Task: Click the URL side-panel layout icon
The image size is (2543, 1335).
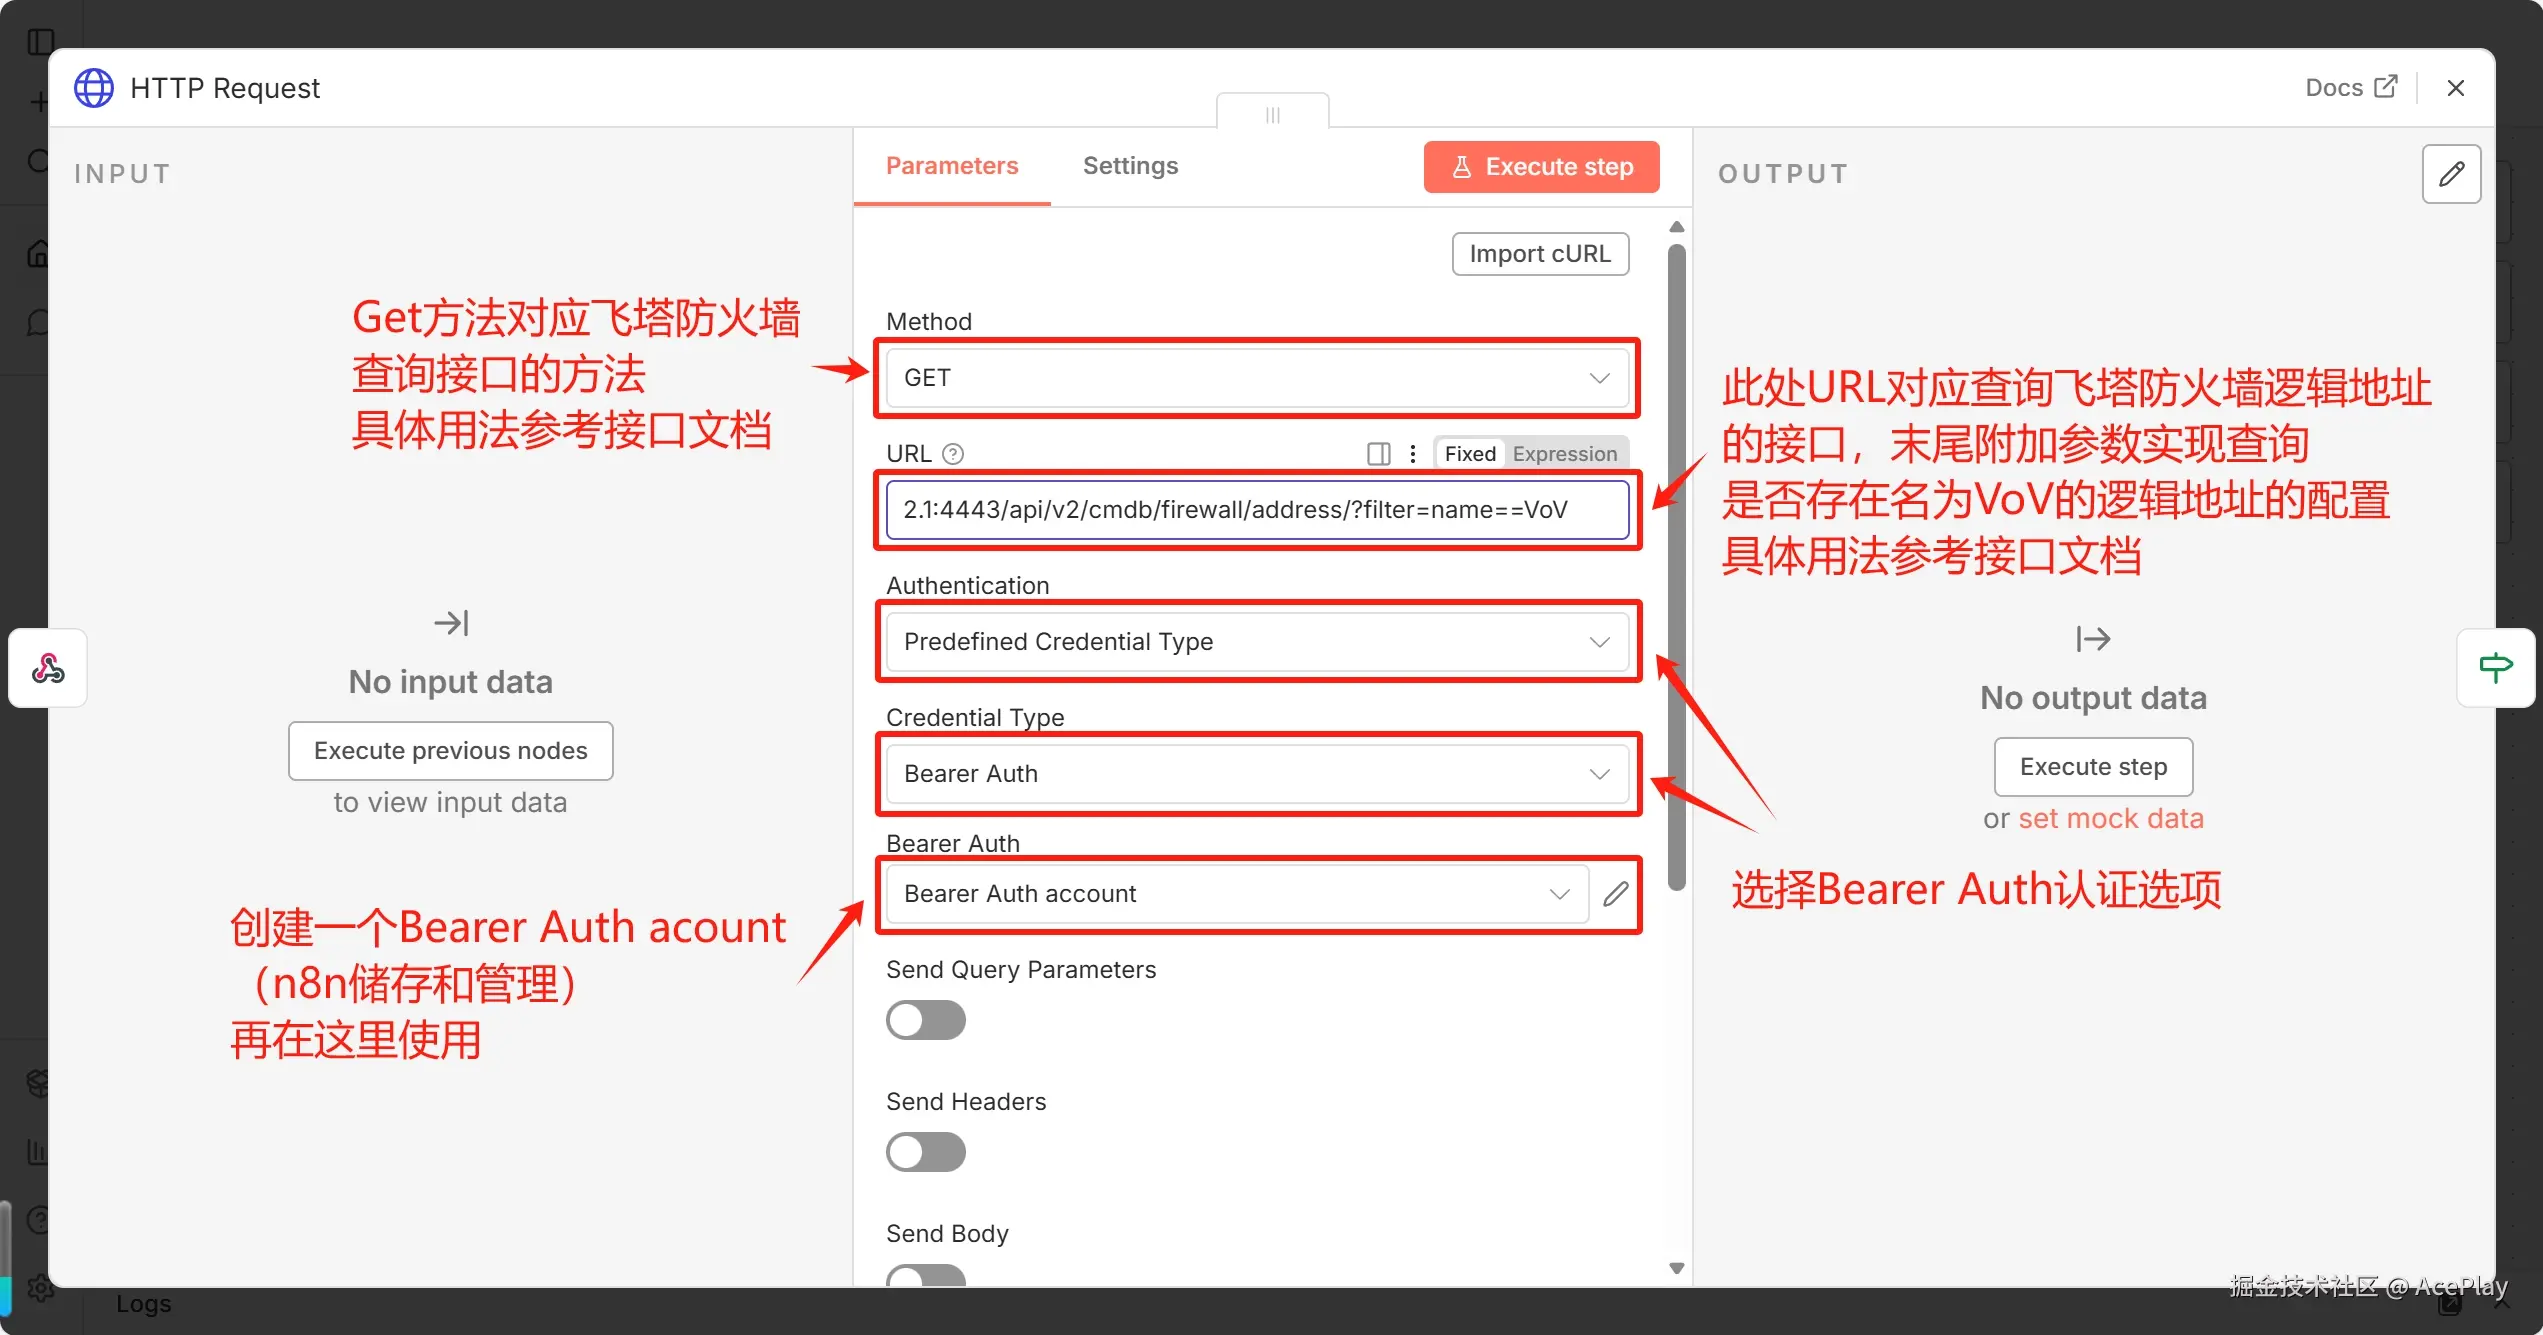Action: 1378,454
